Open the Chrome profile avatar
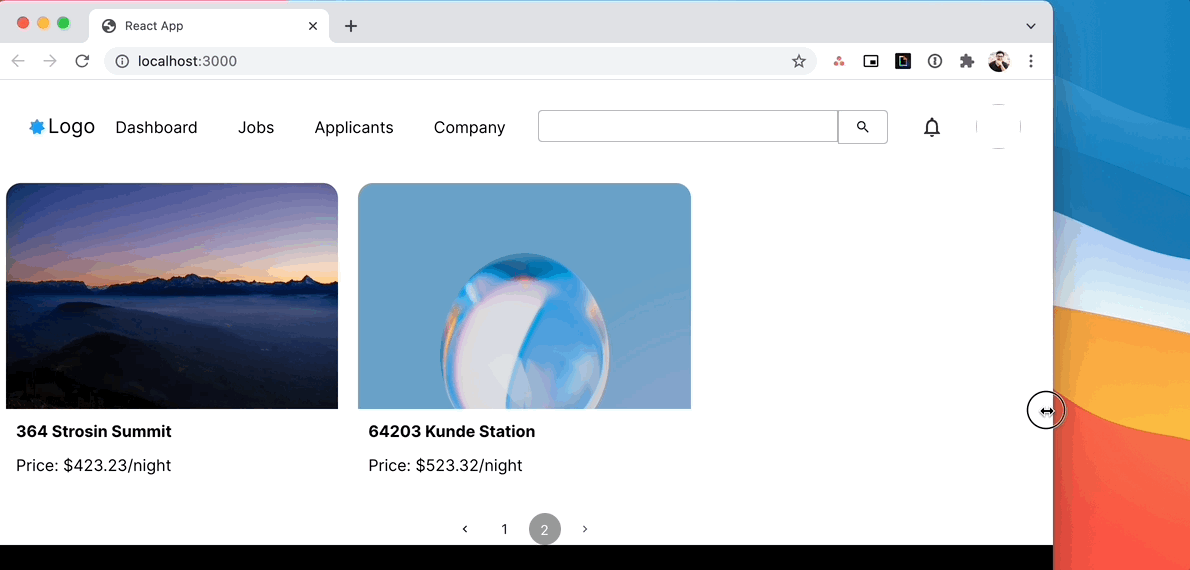This screenshot has height=570, width=1190. click(x=999, y=61)
